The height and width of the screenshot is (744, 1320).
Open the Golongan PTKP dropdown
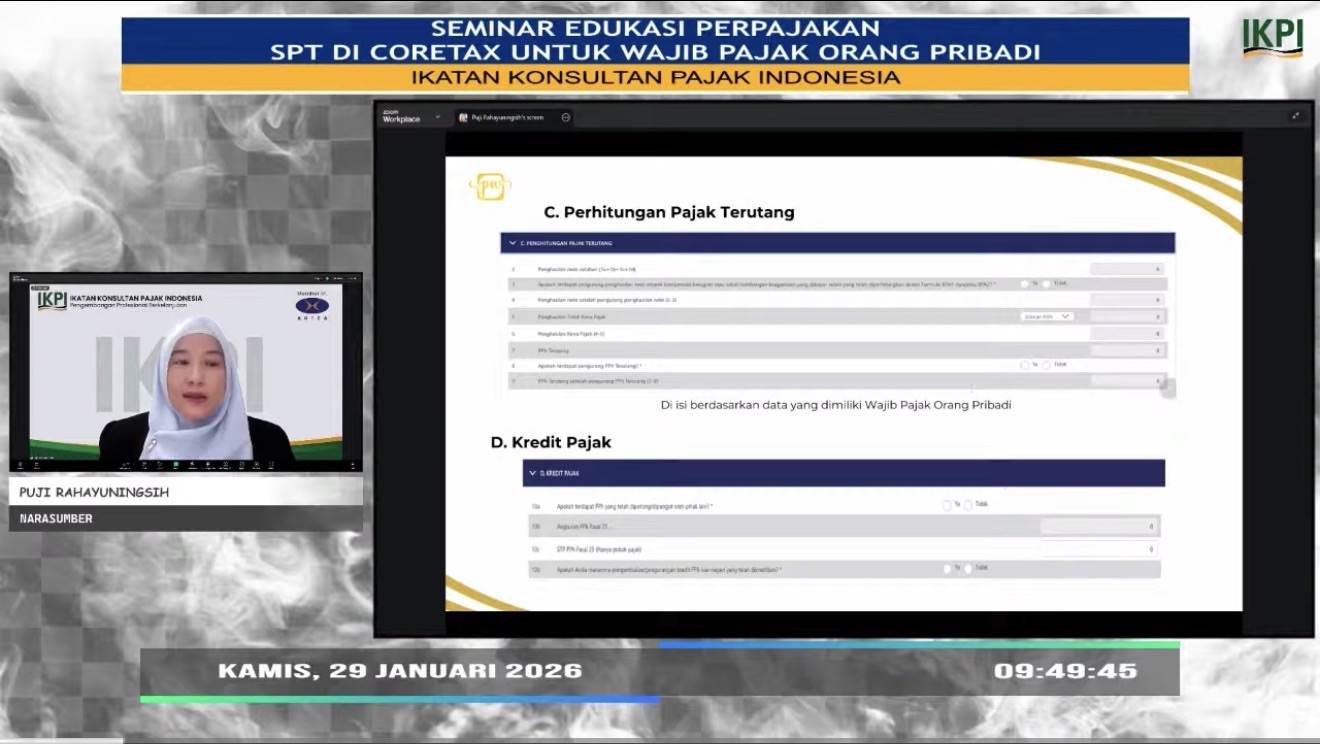tap(1047, 316)
